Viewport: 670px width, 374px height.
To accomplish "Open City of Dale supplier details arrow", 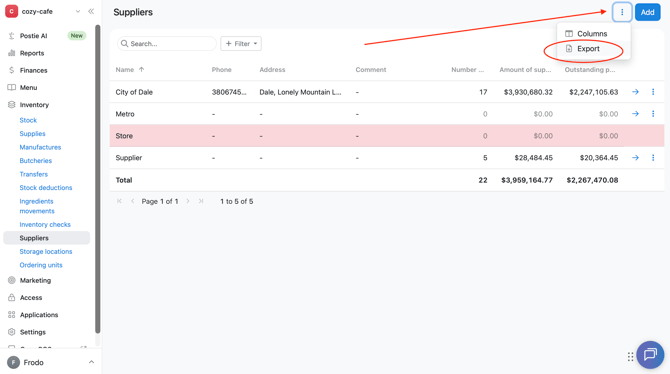I will tap(635, 92).
